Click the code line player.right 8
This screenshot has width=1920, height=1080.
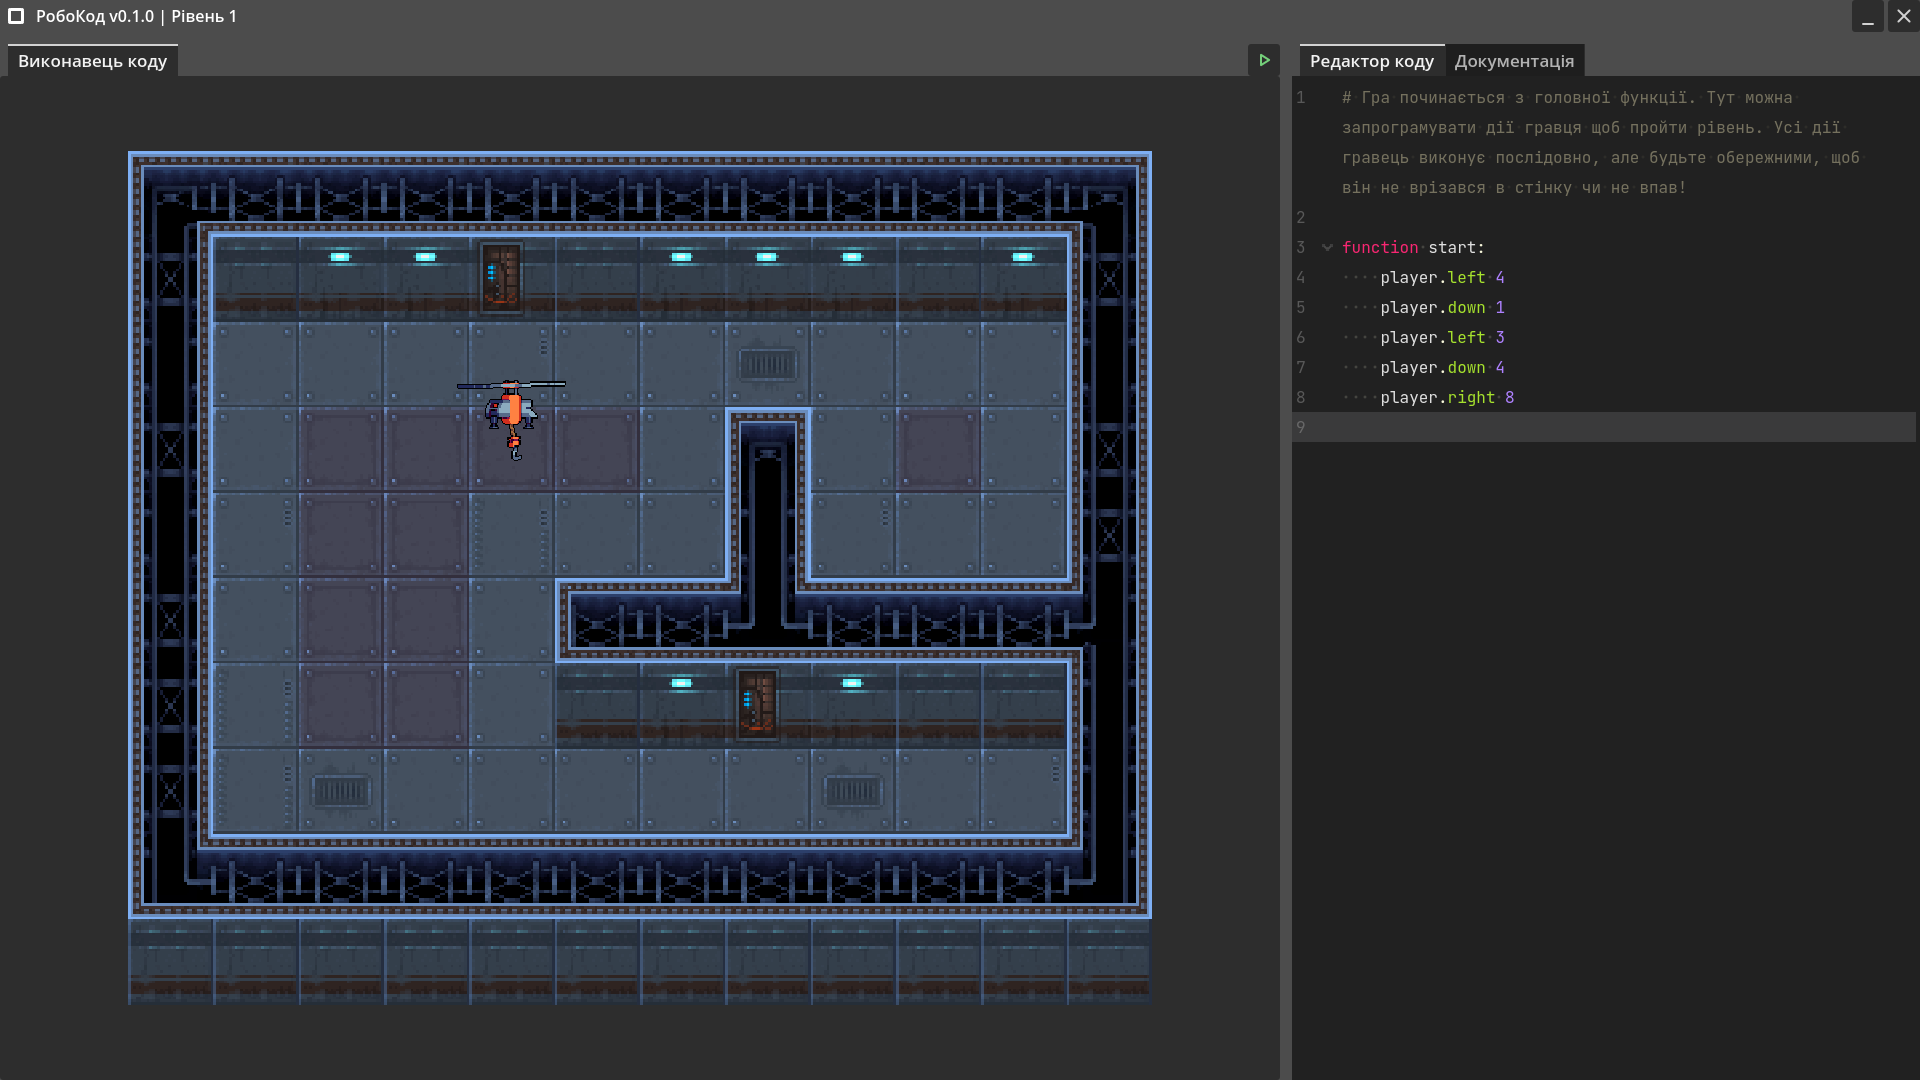(1447, 397)
